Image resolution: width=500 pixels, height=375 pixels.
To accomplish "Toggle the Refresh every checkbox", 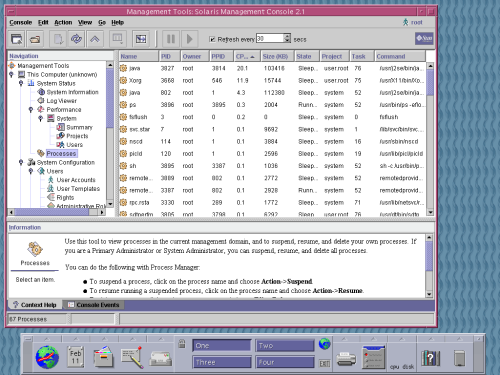I will click(212, 39).
